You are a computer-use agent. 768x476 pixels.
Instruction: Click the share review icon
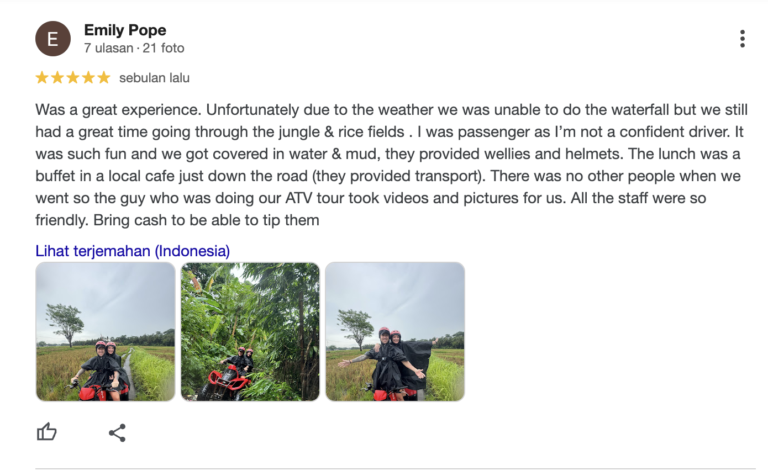pyautogui.click(x=117, y=432)
